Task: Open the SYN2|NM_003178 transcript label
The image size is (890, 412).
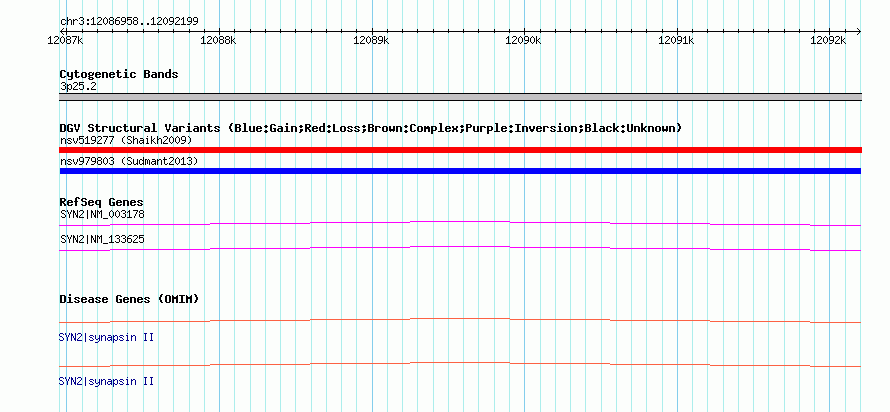Action: coord(102,215)
